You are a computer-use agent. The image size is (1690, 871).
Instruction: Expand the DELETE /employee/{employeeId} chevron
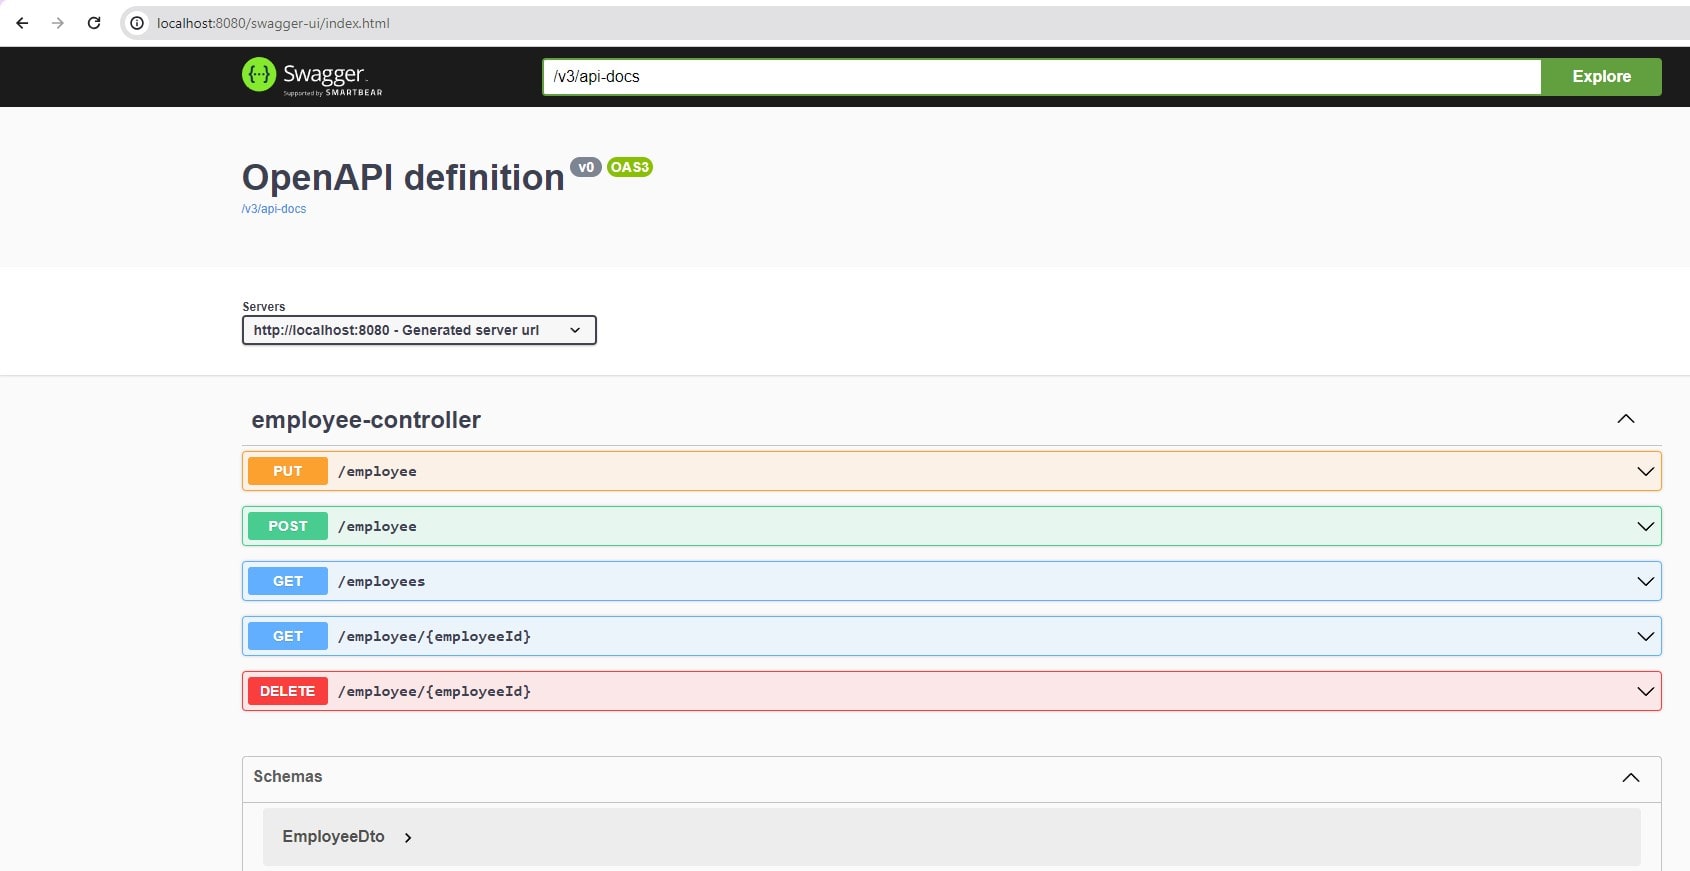pos(1645,691)
